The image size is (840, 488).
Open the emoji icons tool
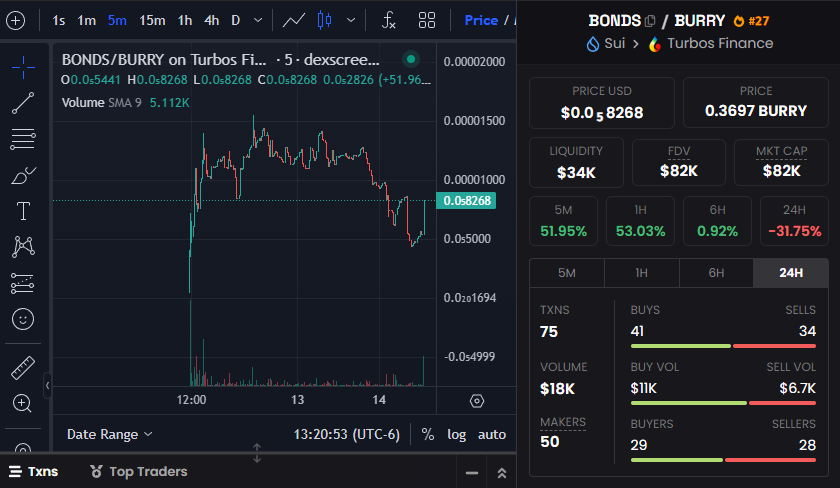pos(23,319)
